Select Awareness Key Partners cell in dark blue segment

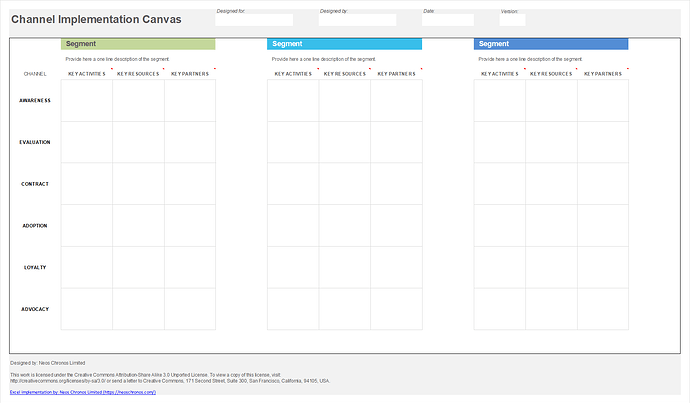(x=603, y=100)
